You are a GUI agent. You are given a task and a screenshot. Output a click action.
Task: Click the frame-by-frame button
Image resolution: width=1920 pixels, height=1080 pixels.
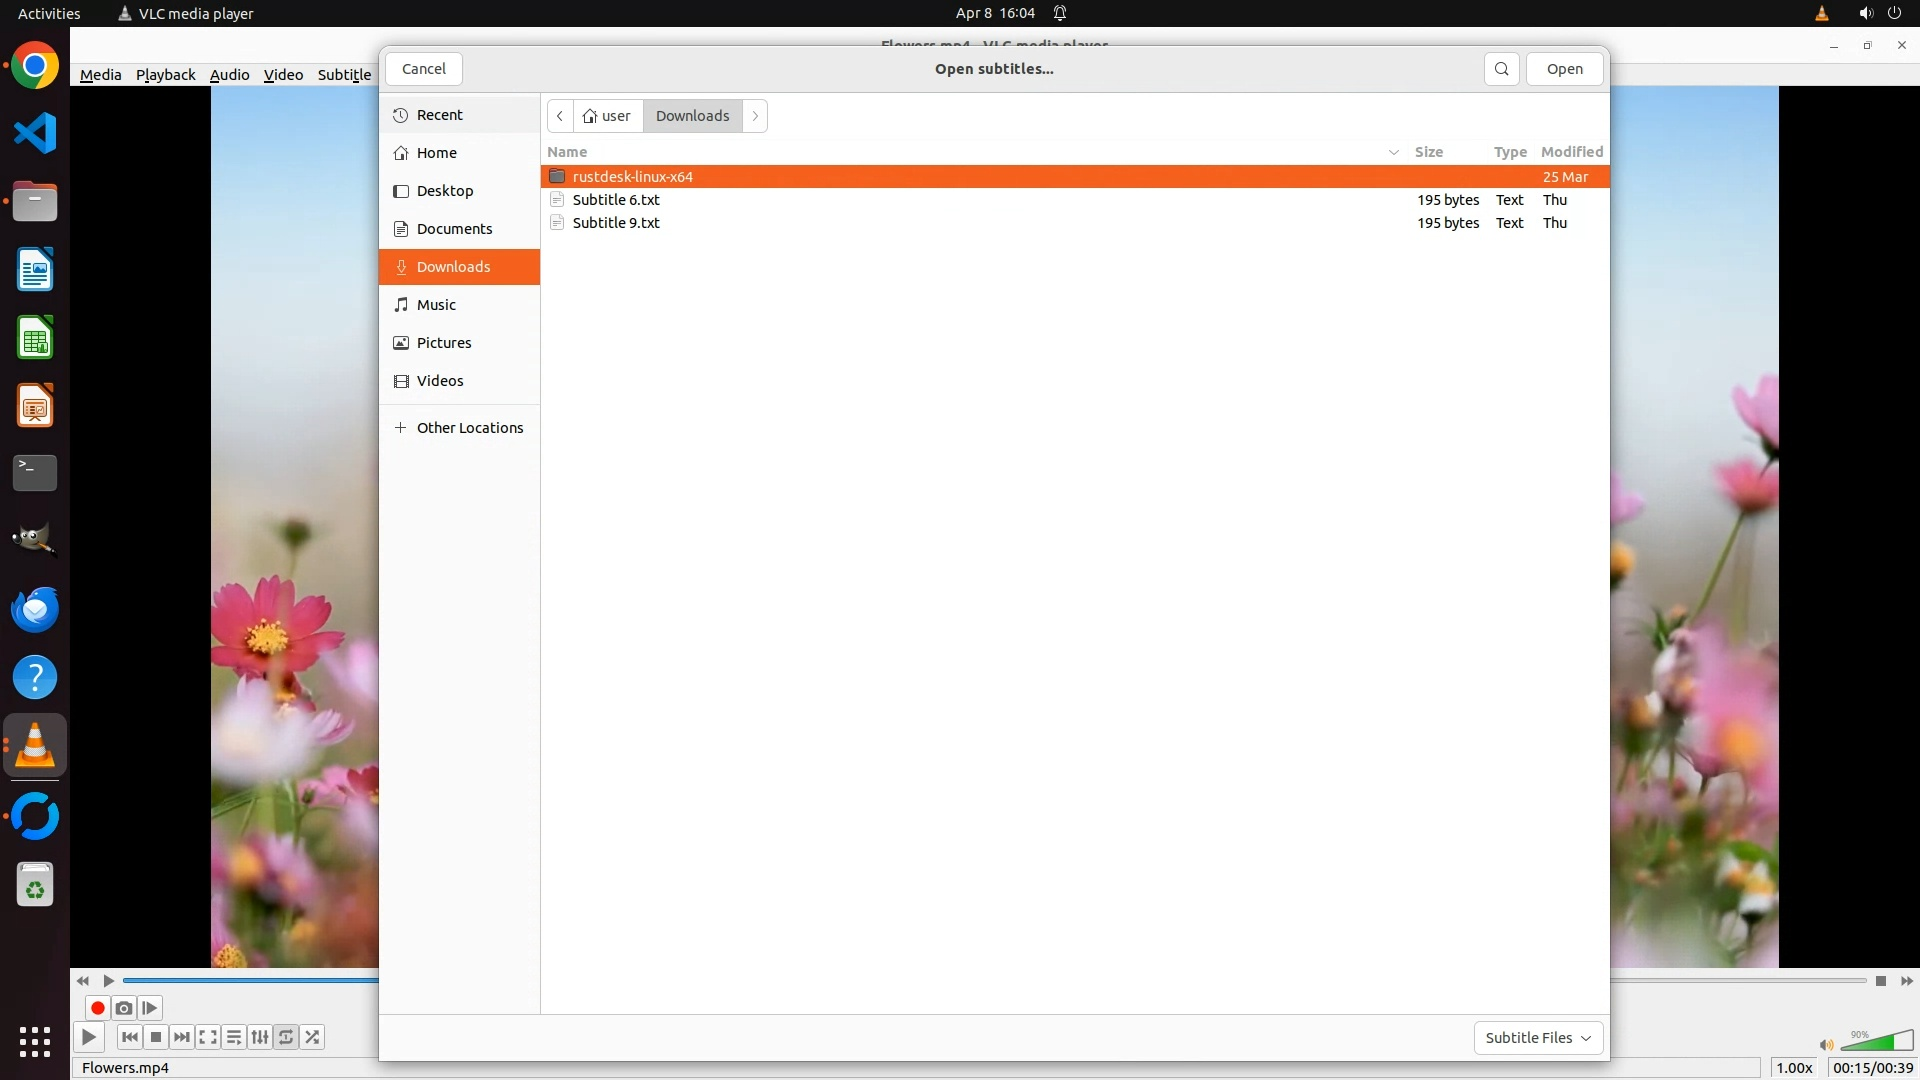click(150, 1008)
